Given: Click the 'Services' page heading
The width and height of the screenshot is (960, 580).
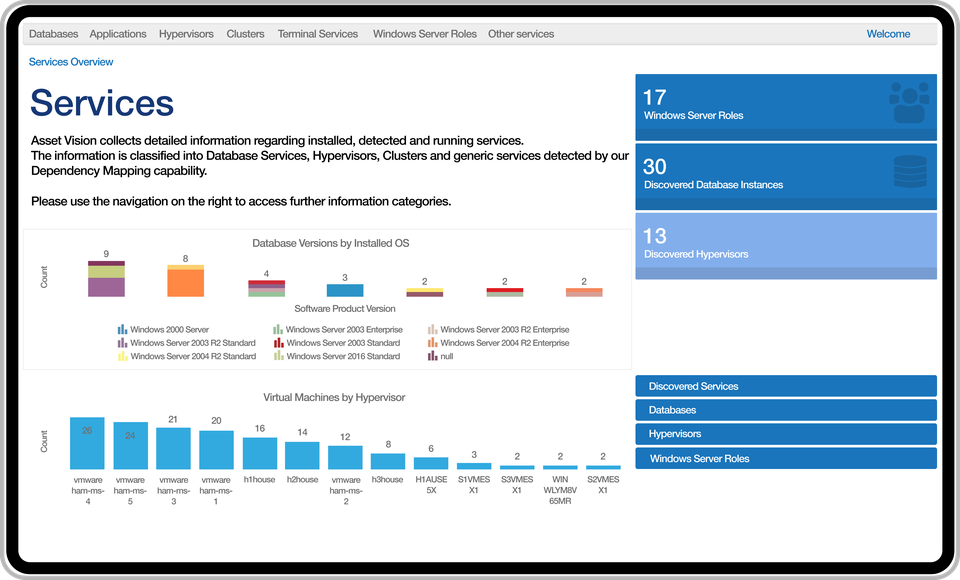Looking at the screenshot, I should click(102, 102).
